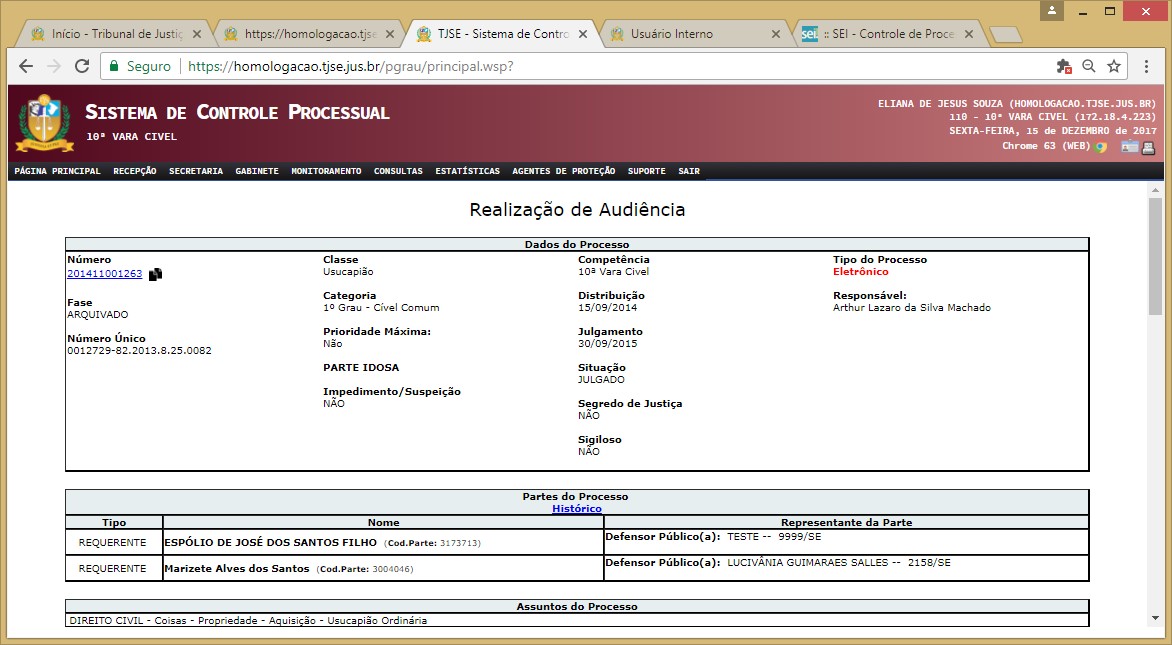Click the page vertical scrollbar

(x=1155, y=400)
